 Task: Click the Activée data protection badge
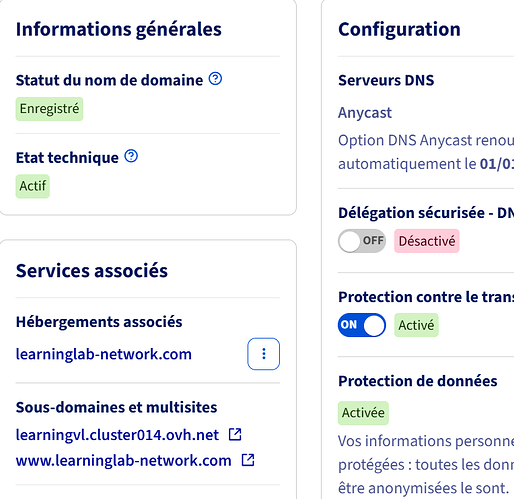[363, 413]
